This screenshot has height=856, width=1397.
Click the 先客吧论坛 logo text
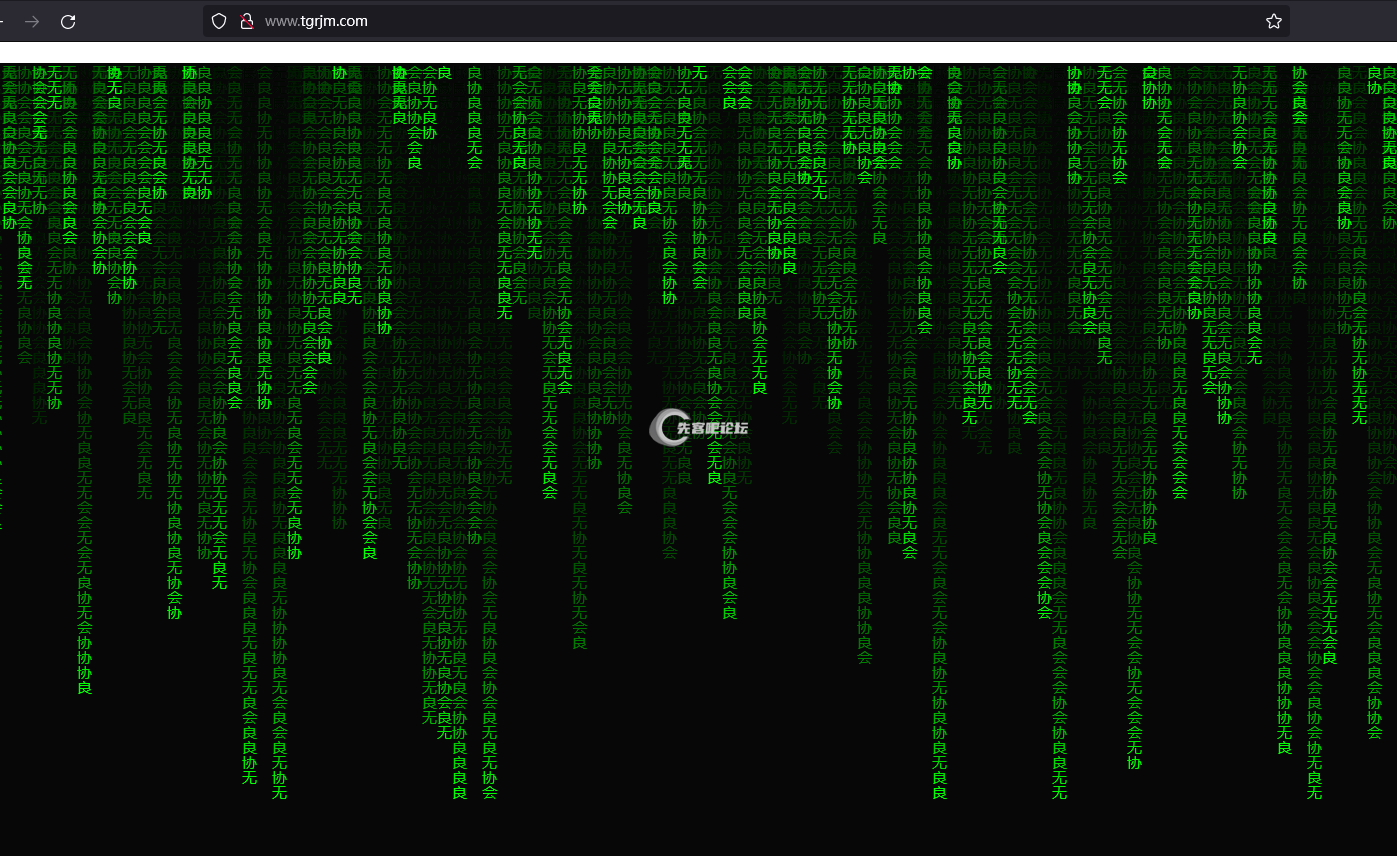click(x=712, y=428)
